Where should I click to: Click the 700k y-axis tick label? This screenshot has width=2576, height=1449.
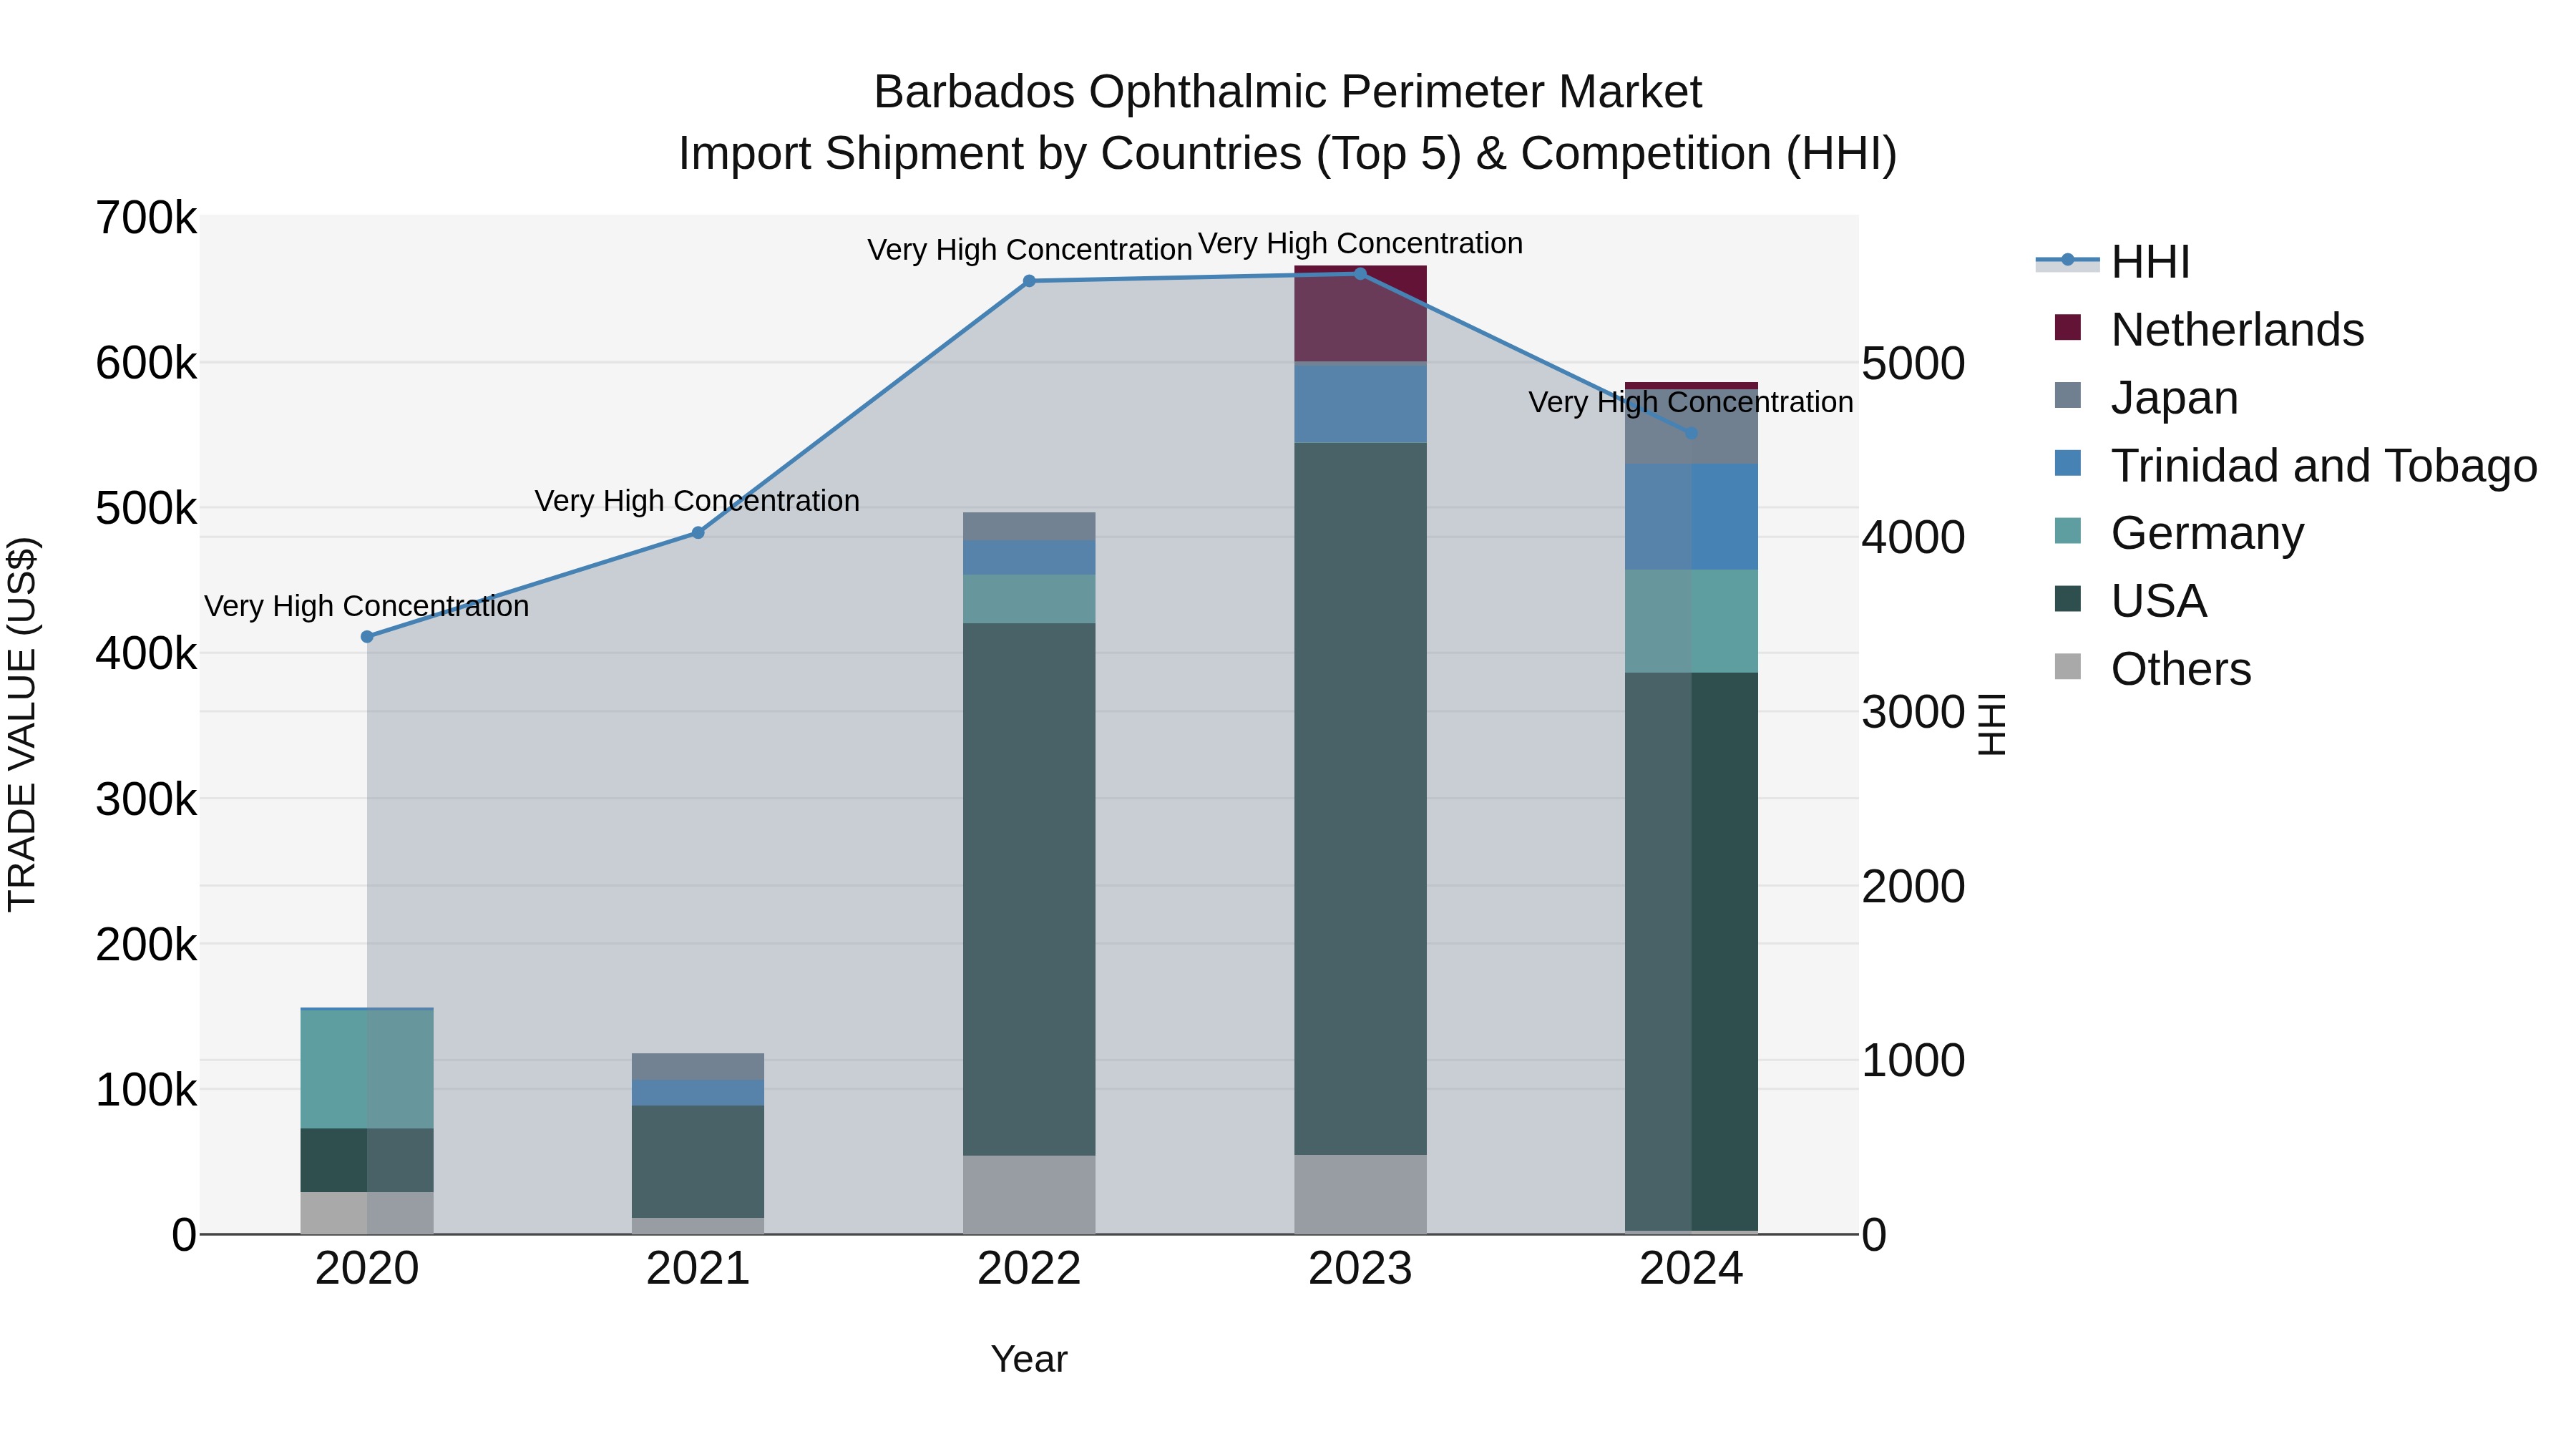[146, 218]
